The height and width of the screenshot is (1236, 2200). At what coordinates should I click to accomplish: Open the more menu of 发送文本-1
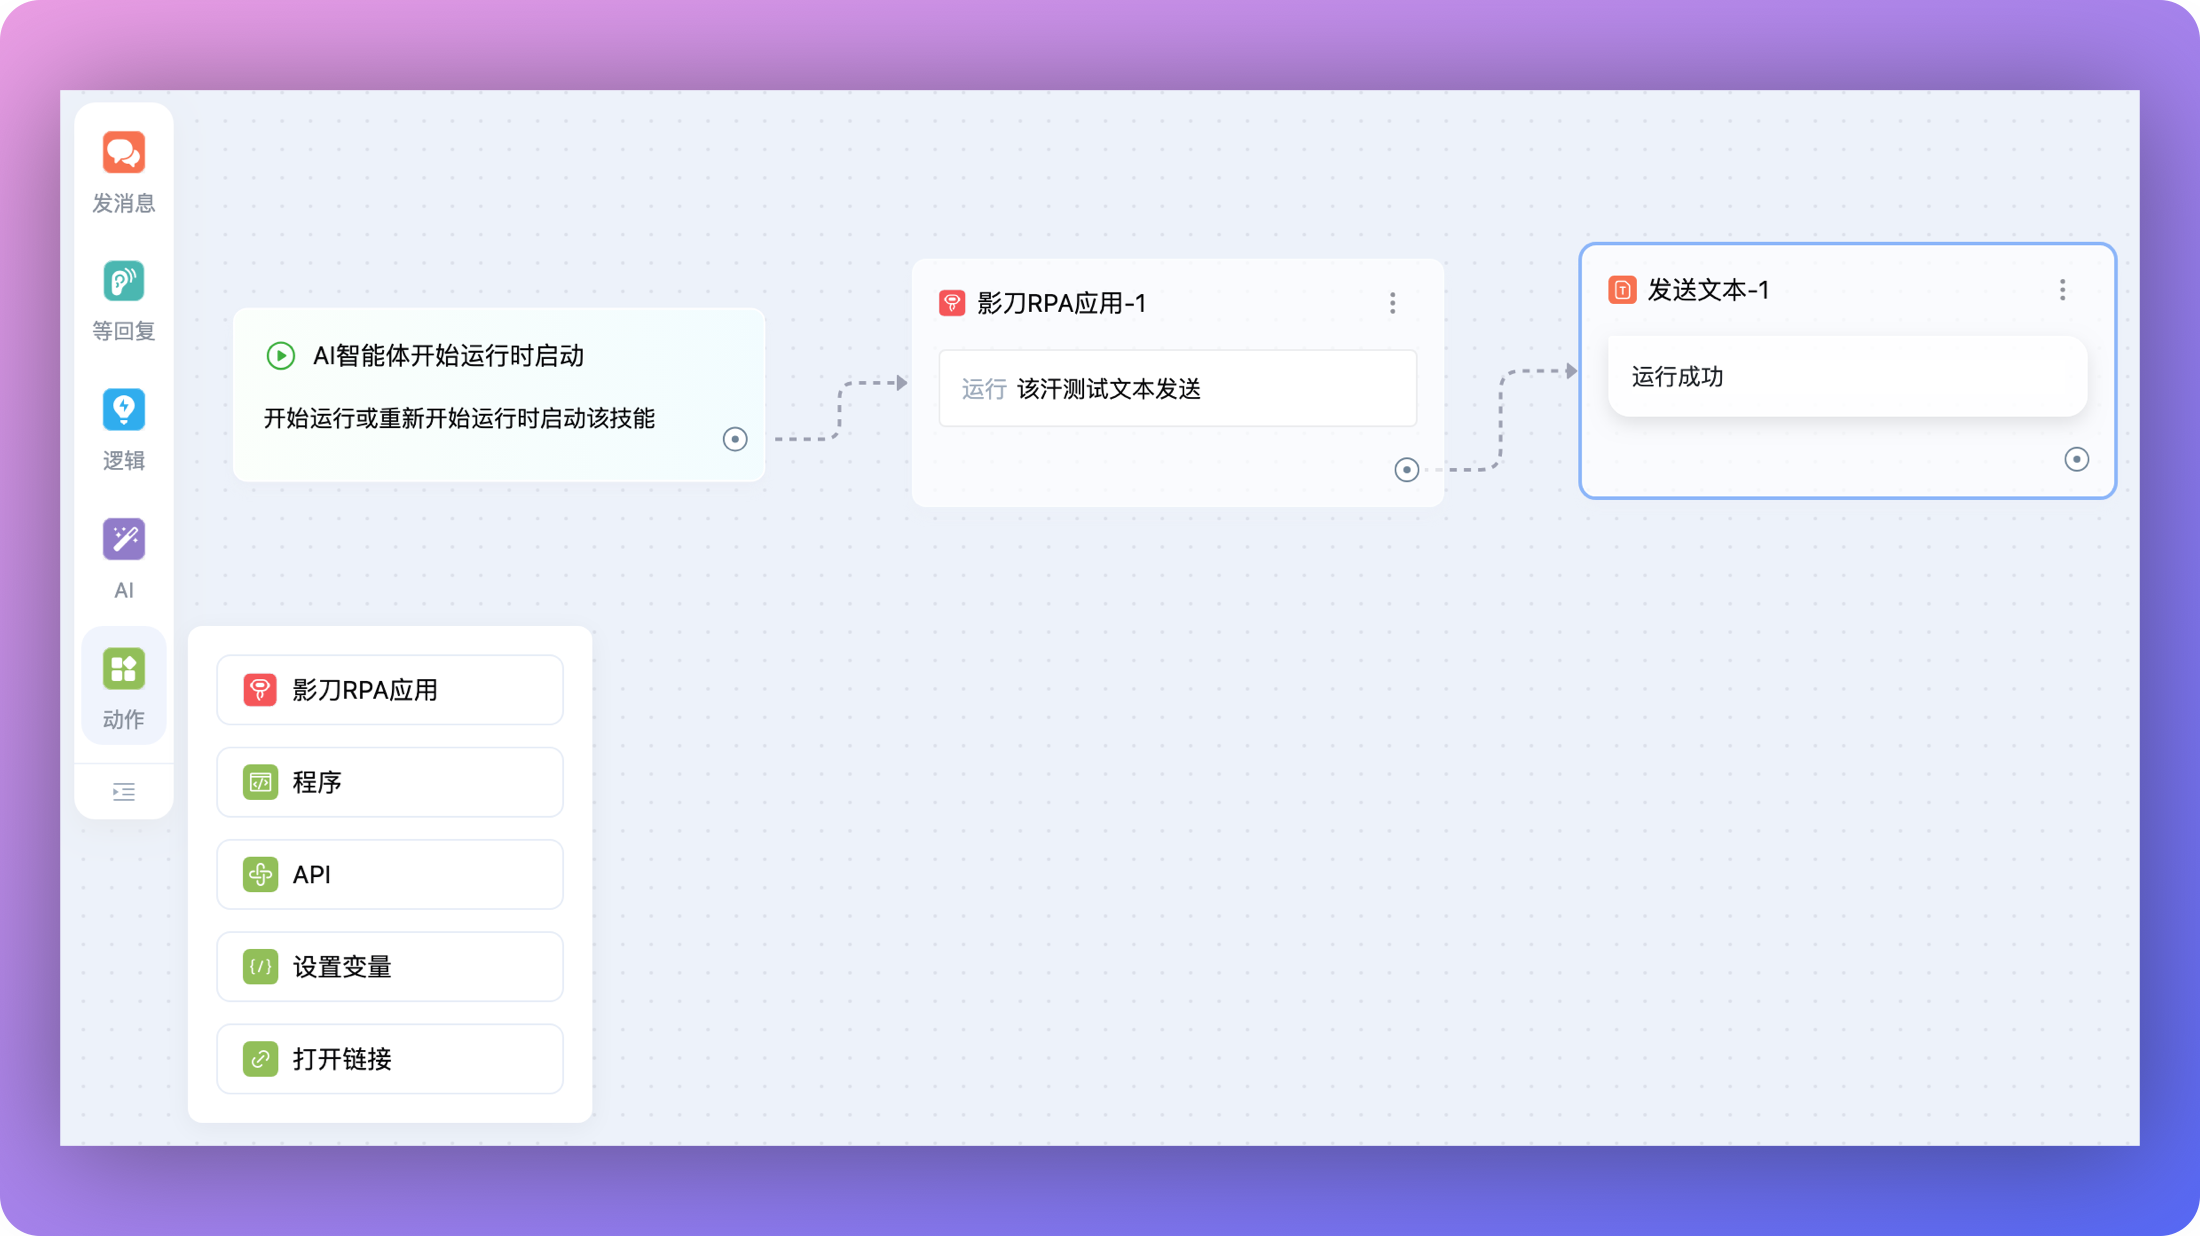2063,290
